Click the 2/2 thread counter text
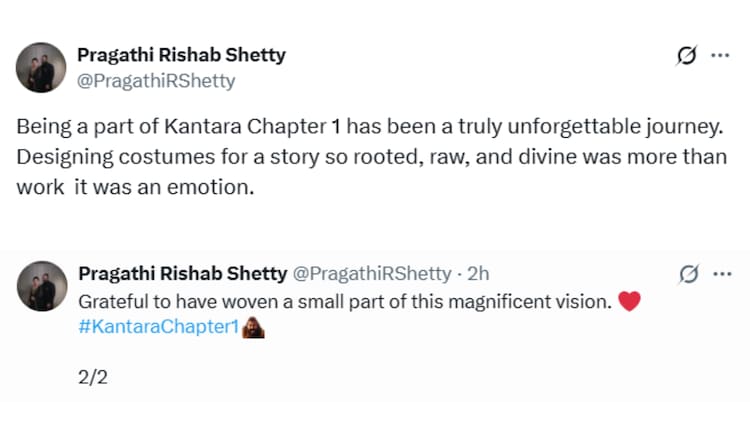The height and width of the screenshot is (422, 750). tap(92, 378)
